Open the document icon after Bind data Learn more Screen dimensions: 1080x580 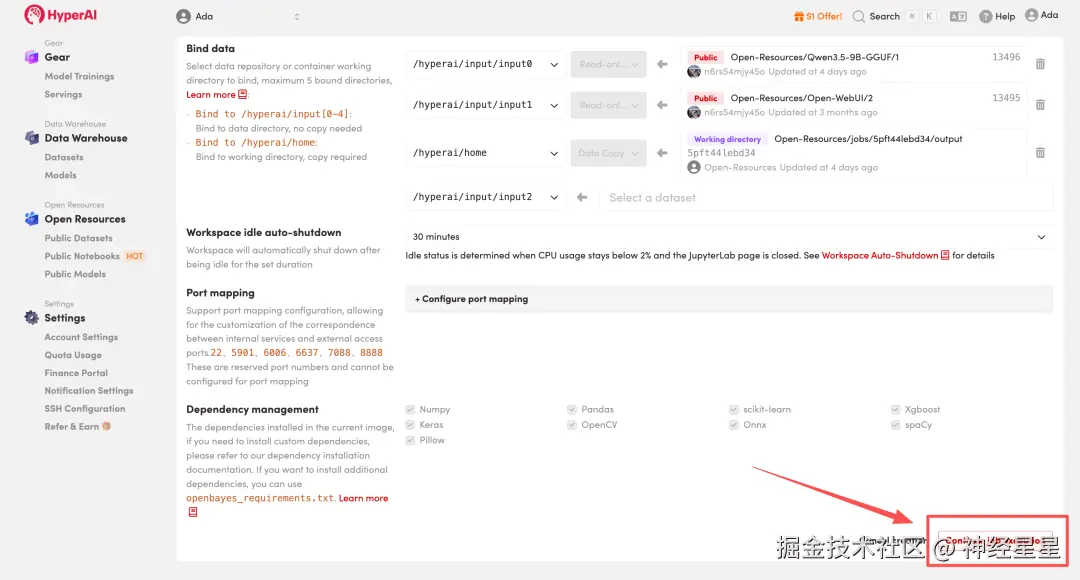coord(242,94)
